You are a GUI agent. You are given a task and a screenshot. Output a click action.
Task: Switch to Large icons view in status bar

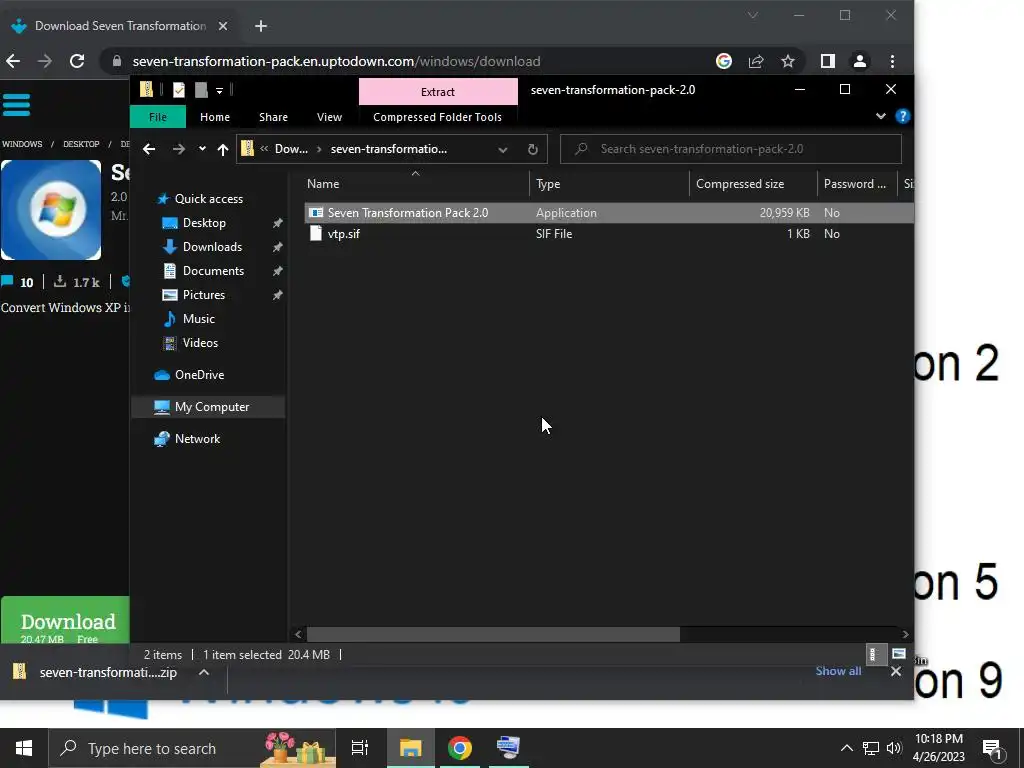(x=899, y=654)
